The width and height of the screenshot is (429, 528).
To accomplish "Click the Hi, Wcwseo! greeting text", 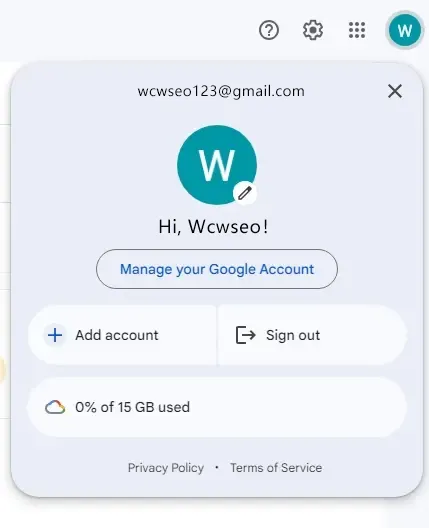I will (213, 226).
